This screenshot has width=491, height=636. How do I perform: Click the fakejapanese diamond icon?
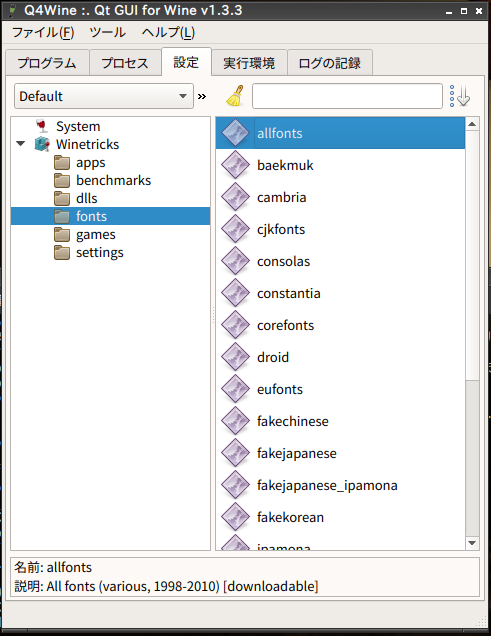coord(235,453)
